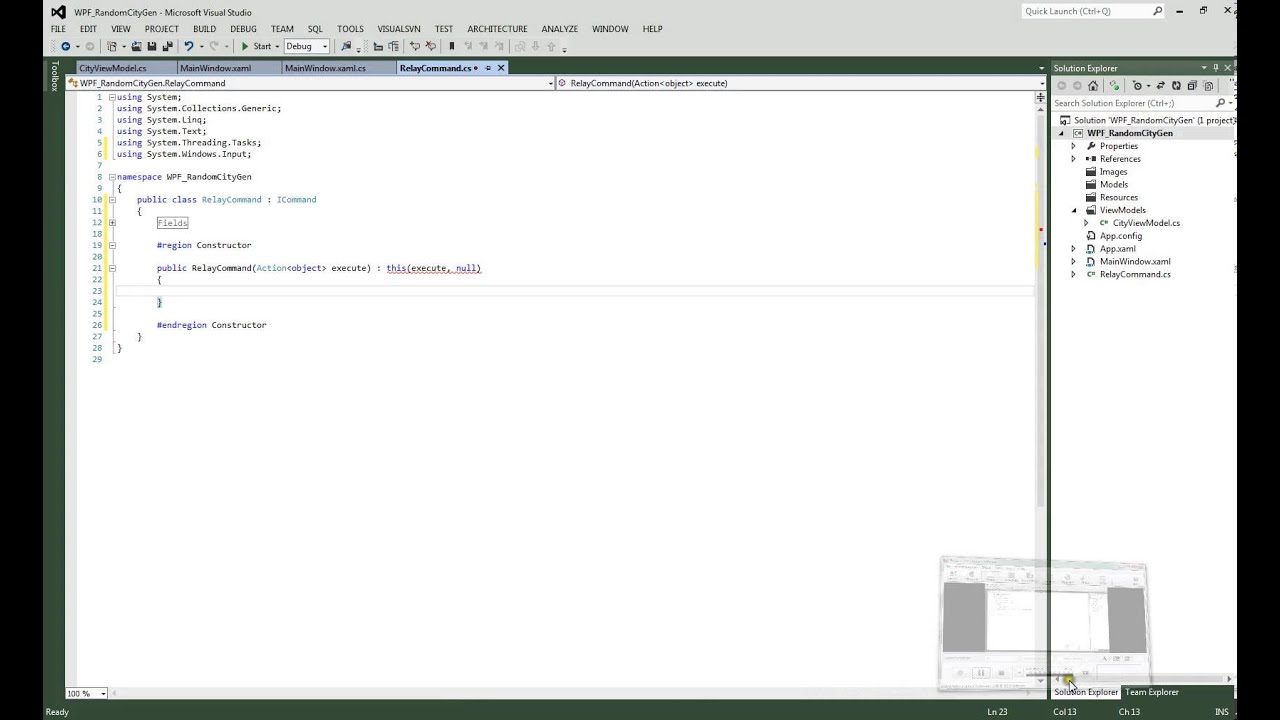Open the Debug configuration dropdown
Image resolution: width=1280 pixels, height=720 pixels.
[306, 46]
